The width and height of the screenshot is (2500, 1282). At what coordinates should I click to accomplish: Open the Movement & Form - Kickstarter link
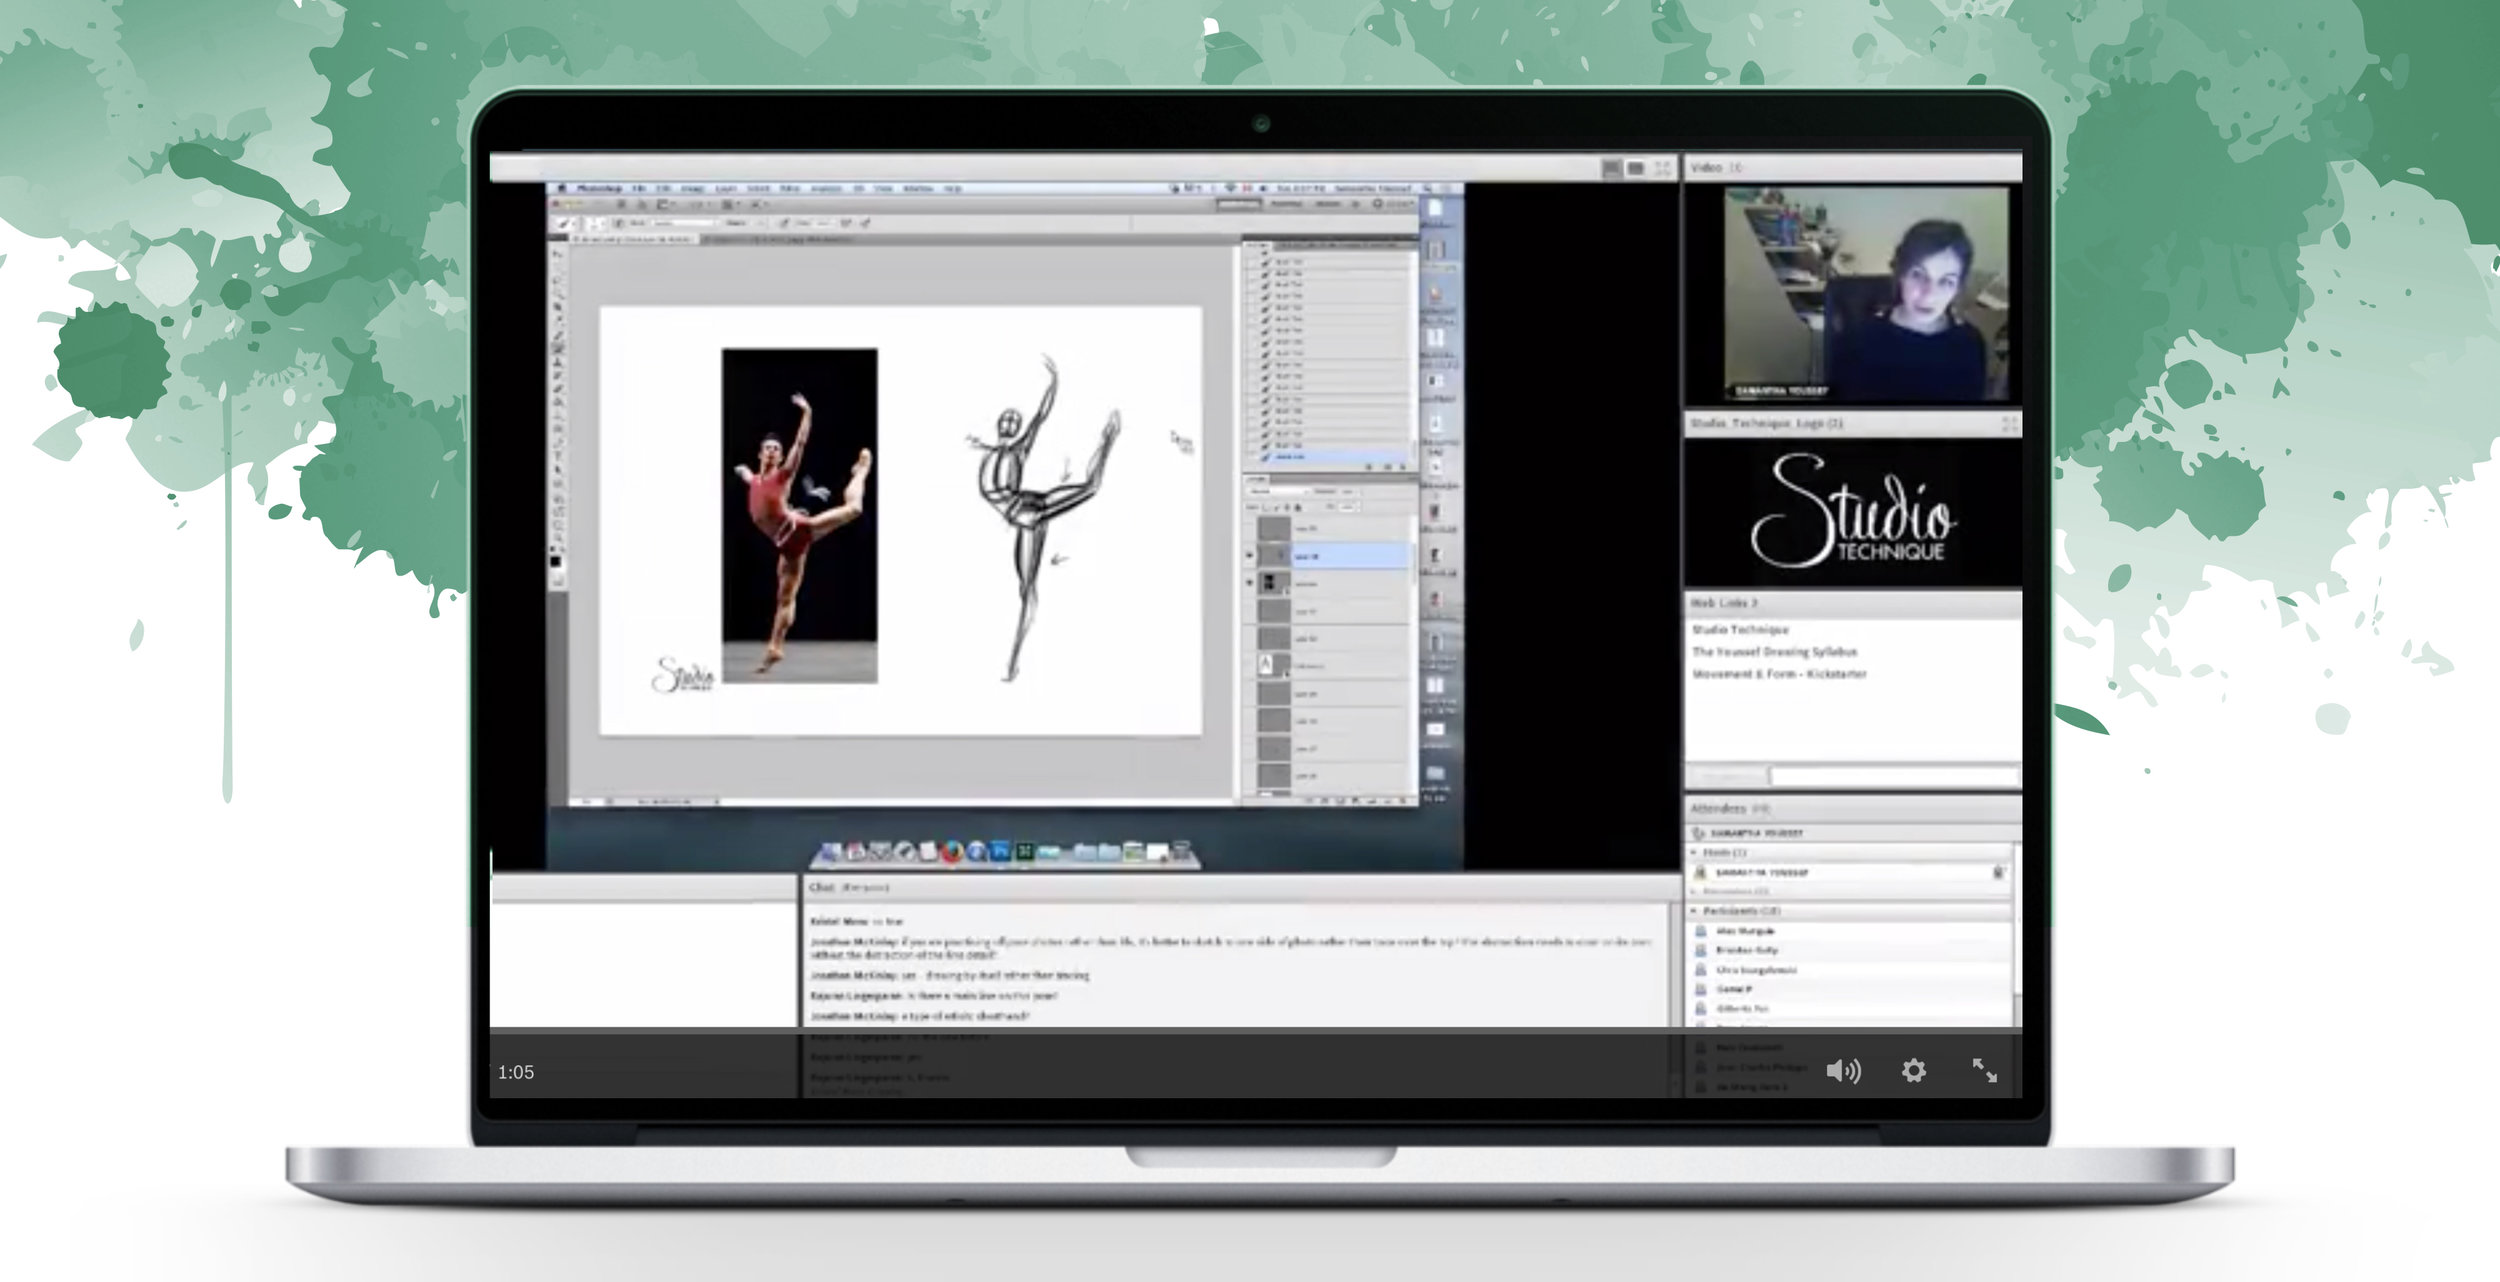pyautogui.click(x=1779, y=674)
